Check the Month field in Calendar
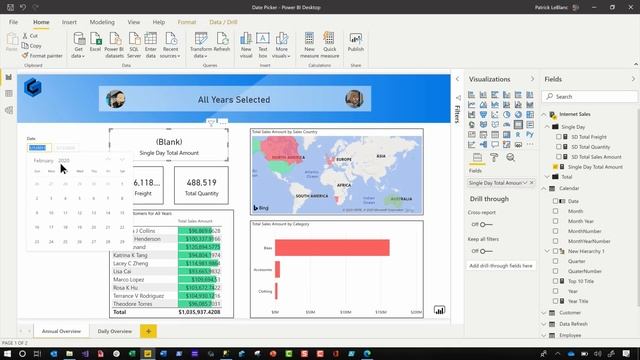The height and width of the screenshot is (360, 640). tap(556, 211)
